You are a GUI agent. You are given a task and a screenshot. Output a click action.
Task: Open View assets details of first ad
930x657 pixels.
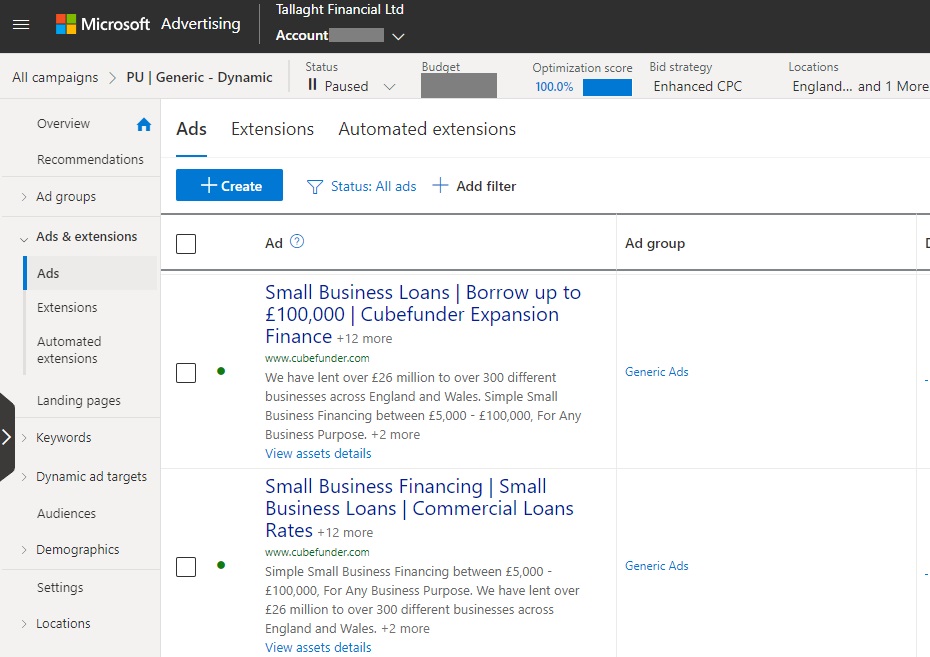pos(318,453)
